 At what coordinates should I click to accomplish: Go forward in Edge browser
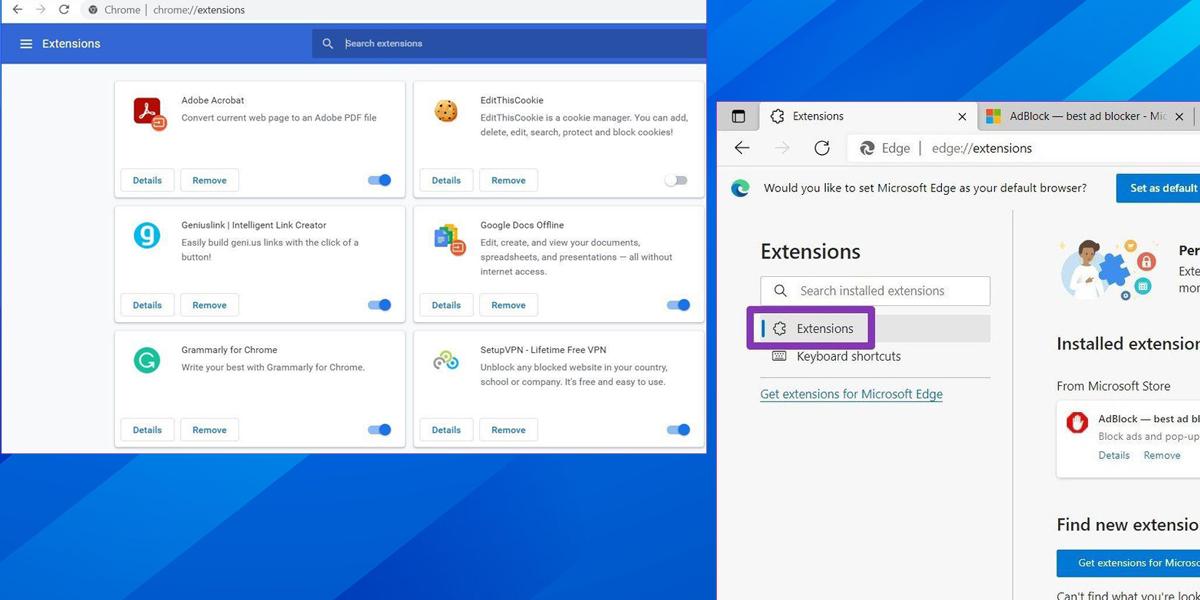coord(782,148)
